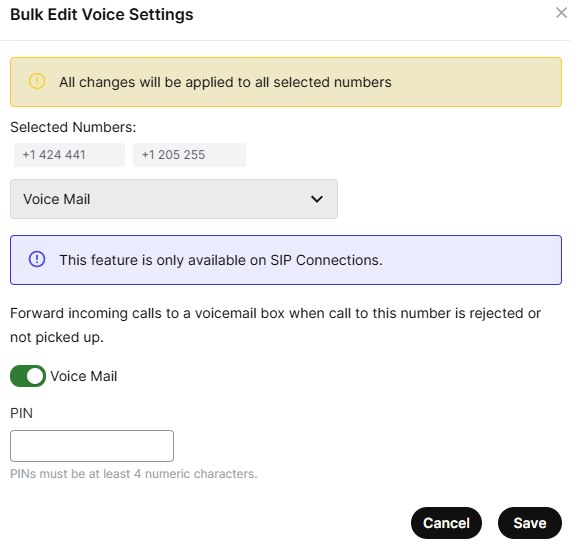Close the Bulk Edit Voice Settings dialog
The image size is (572, 545).
coord(561,13)
